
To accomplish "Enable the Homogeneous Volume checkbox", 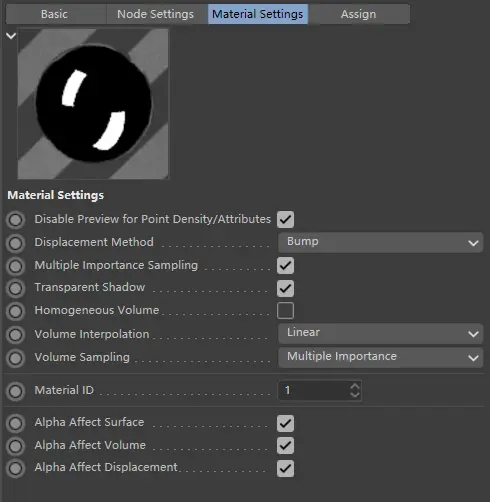I will (285, 311).
